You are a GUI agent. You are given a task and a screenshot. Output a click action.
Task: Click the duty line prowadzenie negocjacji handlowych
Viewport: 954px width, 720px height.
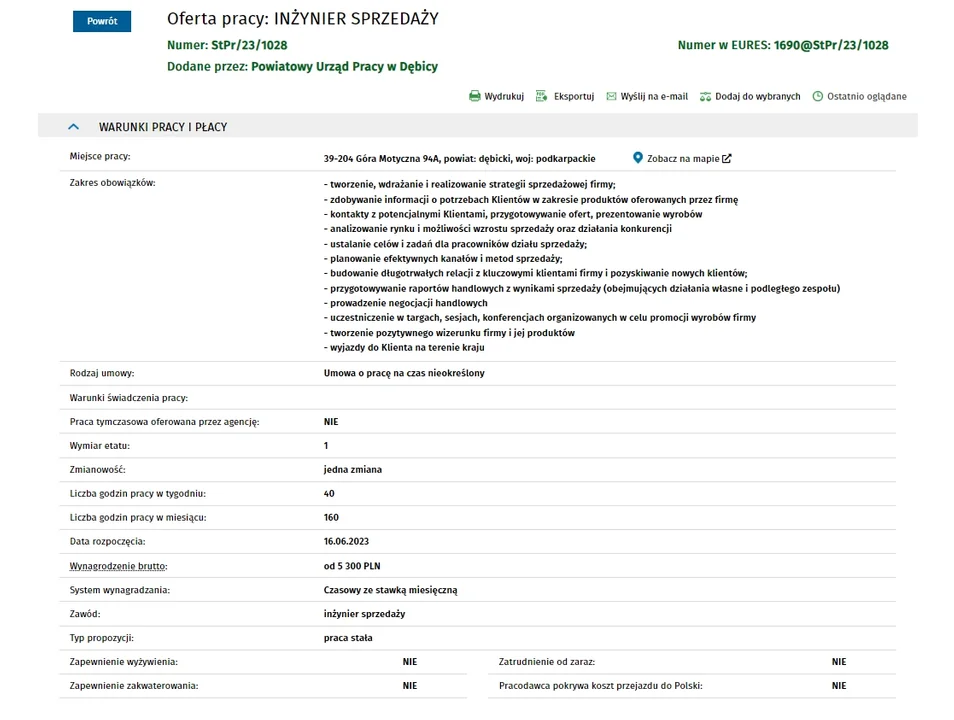(406, 303)
